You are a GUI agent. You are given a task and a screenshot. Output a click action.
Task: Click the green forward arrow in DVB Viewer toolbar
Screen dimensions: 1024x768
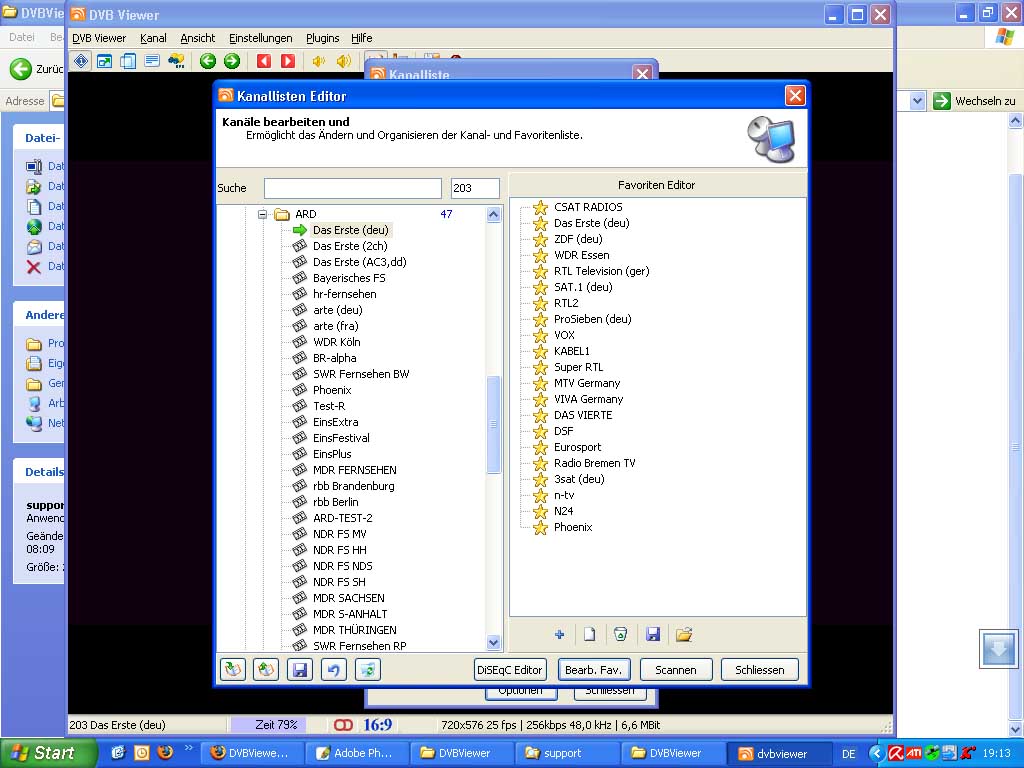coord(232,62)
